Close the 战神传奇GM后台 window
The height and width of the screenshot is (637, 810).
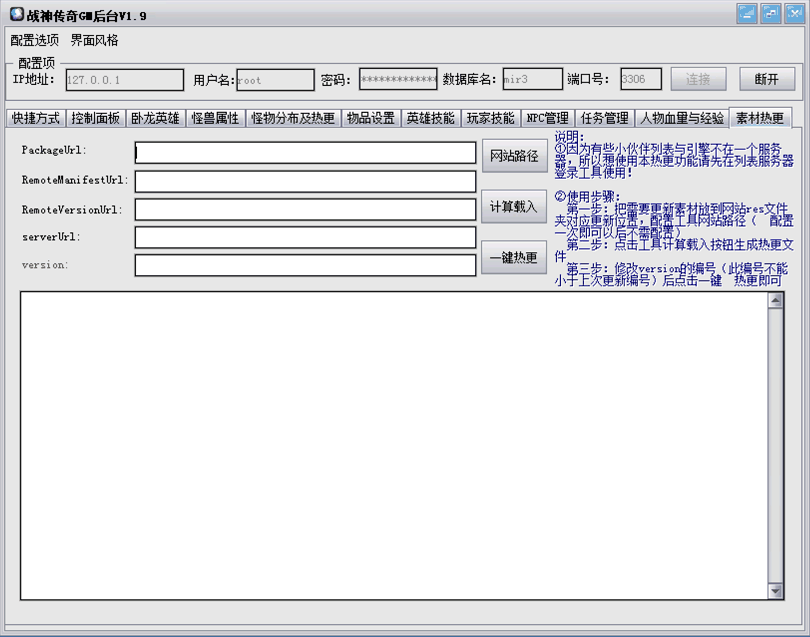[794, 13]
